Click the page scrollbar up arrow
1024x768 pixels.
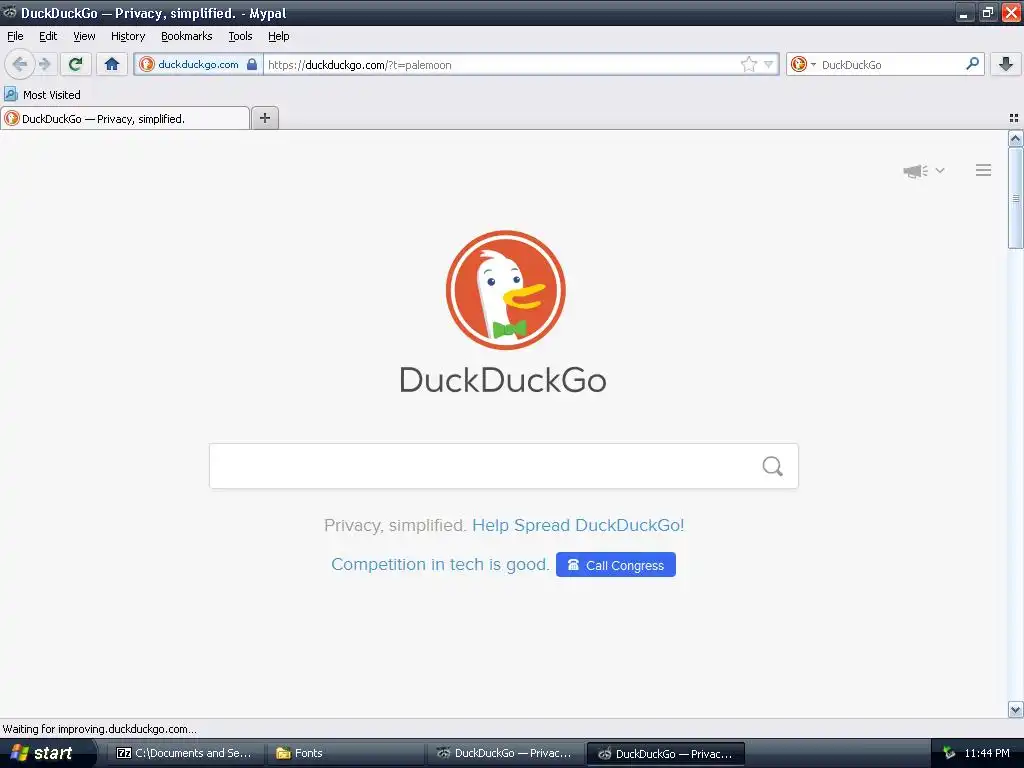point(1016,138)
